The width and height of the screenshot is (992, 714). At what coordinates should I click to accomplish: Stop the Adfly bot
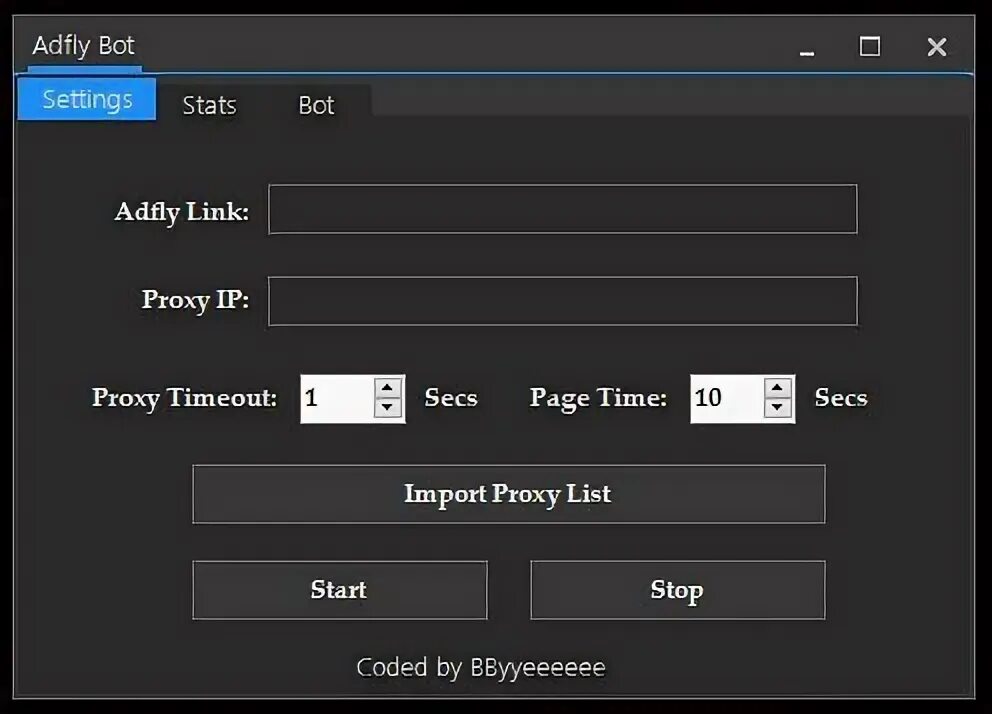coord(678,589)
